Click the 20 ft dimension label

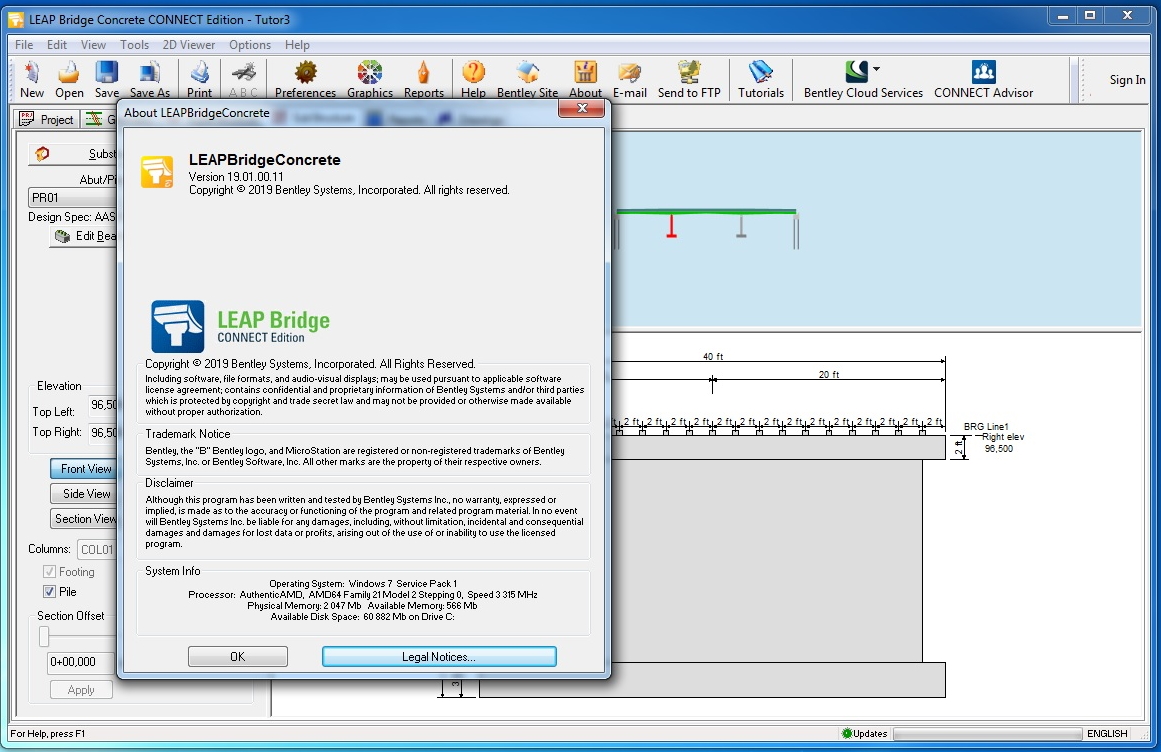(x=829, y=375)
